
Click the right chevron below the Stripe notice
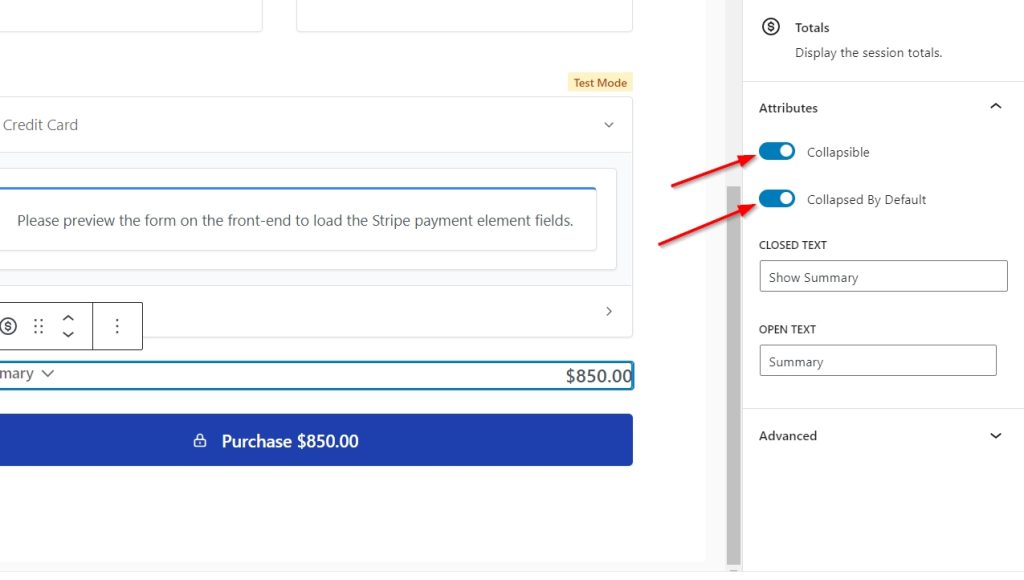[609, 311]
